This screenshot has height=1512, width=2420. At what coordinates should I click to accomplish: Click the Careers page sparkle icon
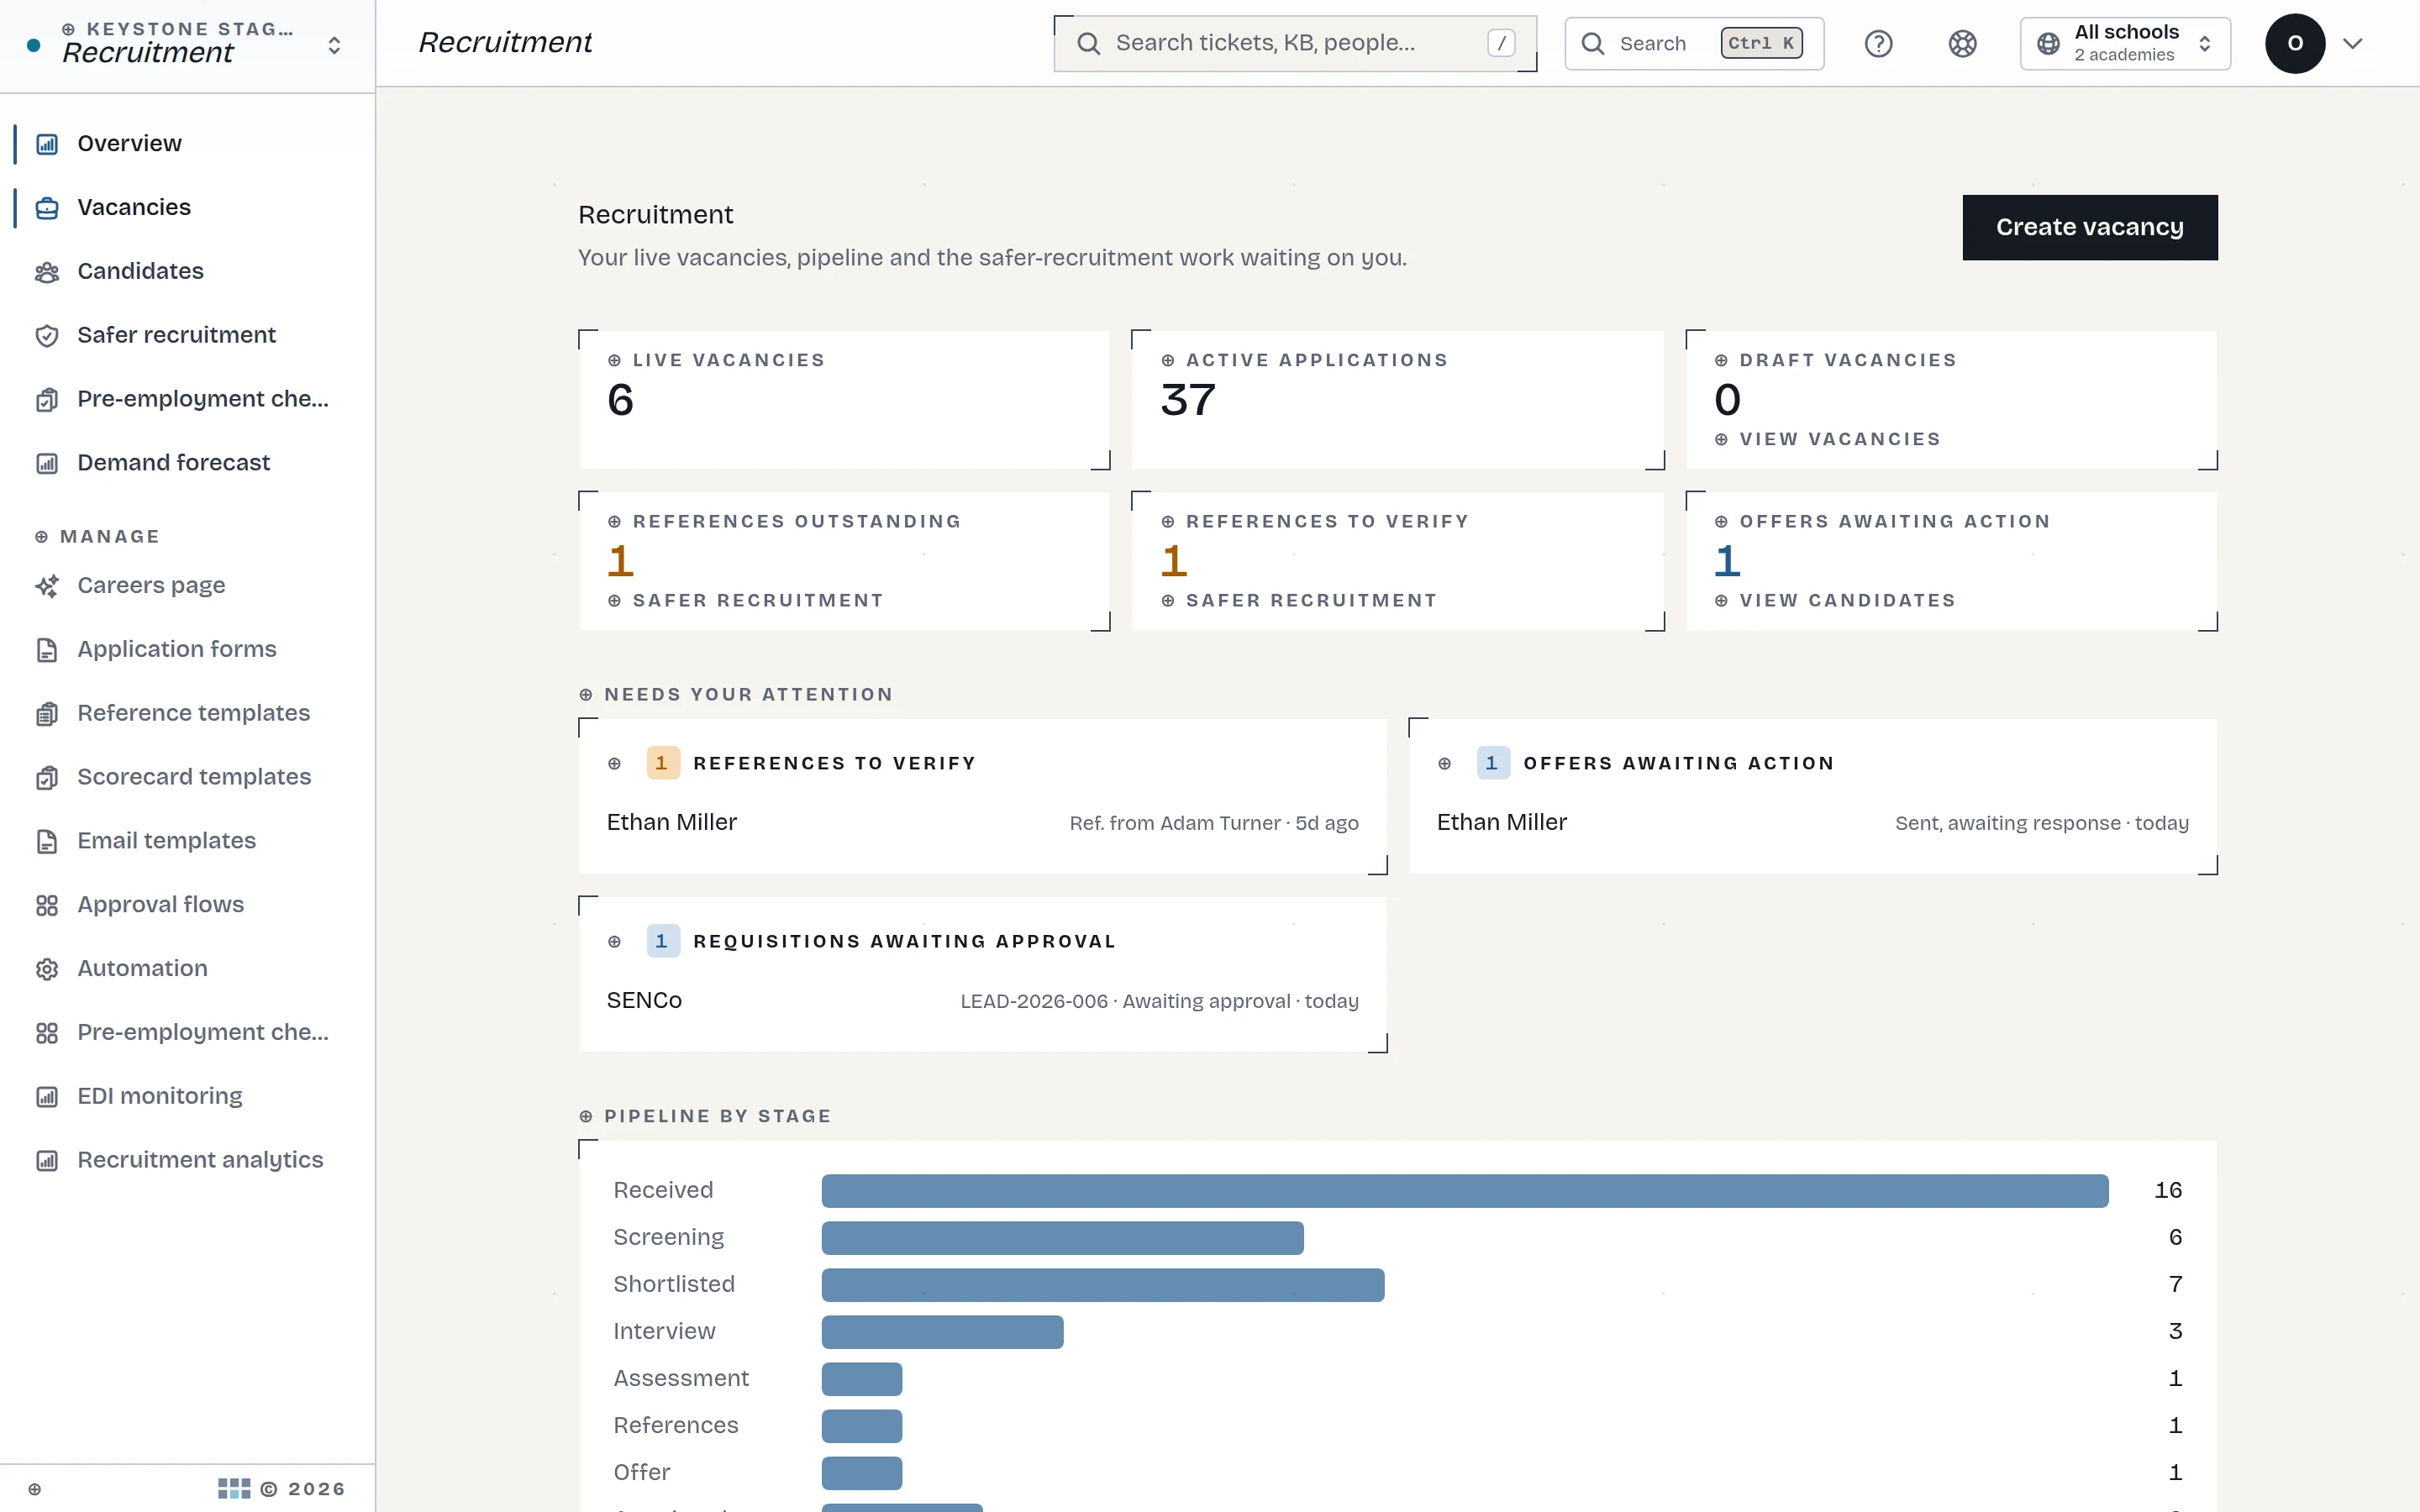pyautogui.click(x=47, y=586)
